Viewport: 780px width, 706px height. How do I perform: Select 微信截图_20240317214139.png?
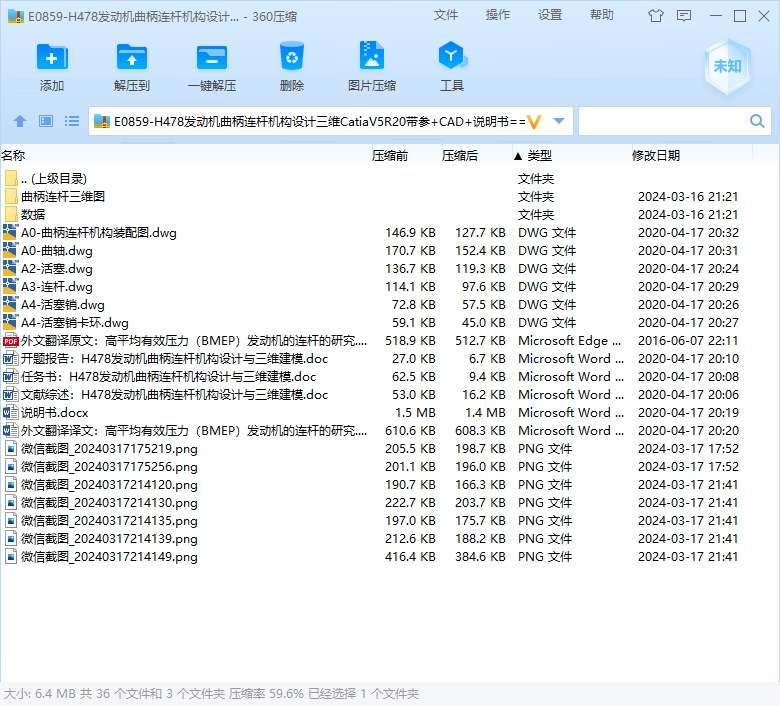(378, 538)
